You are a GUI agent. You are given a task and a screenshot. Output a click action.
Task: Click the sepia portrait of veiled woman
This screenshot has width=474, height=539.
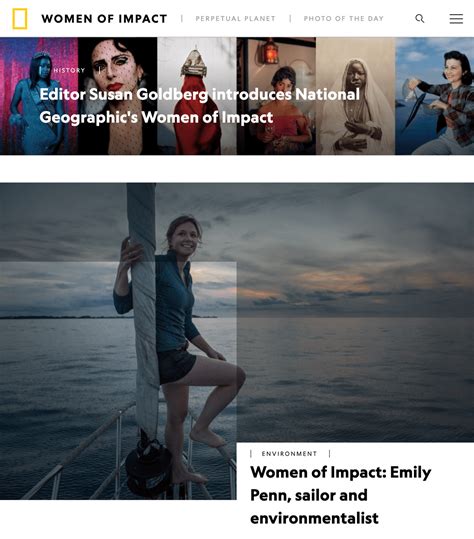[x=355, y=96]
